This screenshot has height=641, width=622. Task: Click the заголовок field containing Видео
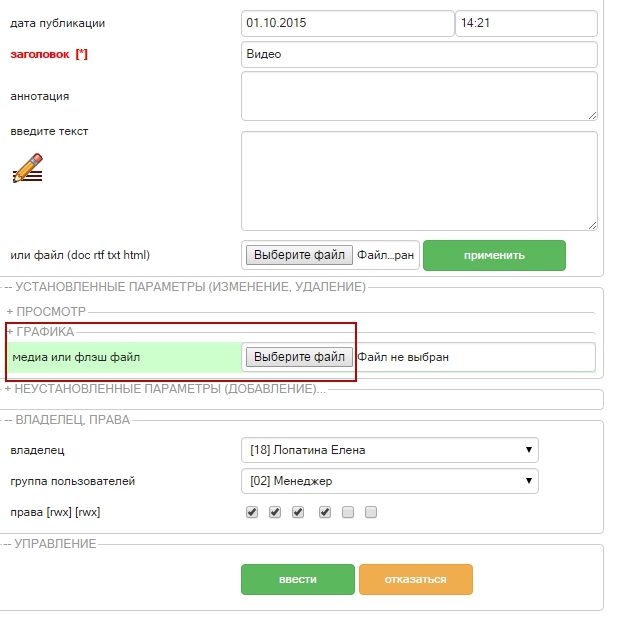(x=419, y=54)
